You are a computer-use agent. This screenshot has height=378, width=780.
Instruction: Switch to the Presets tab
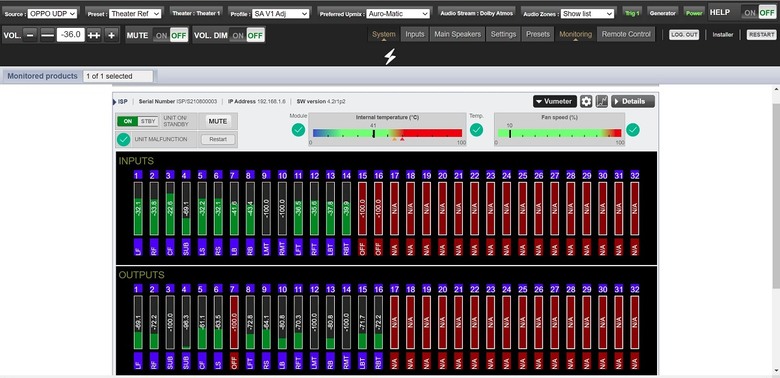[x=538, y=34]
